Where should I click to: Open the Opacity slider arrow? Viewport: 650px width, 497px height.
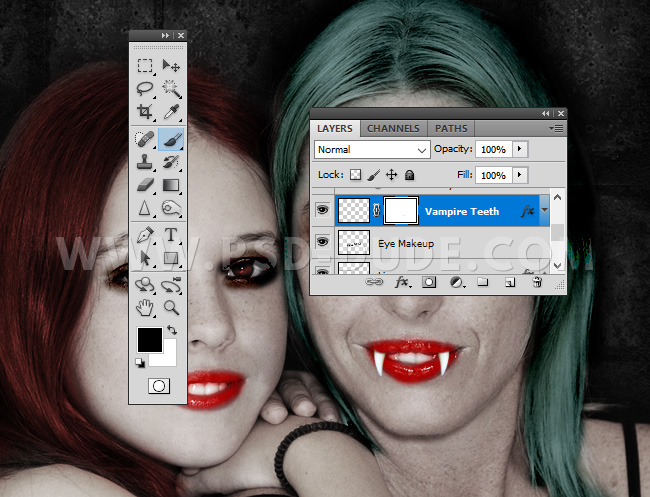click(520, 149)
